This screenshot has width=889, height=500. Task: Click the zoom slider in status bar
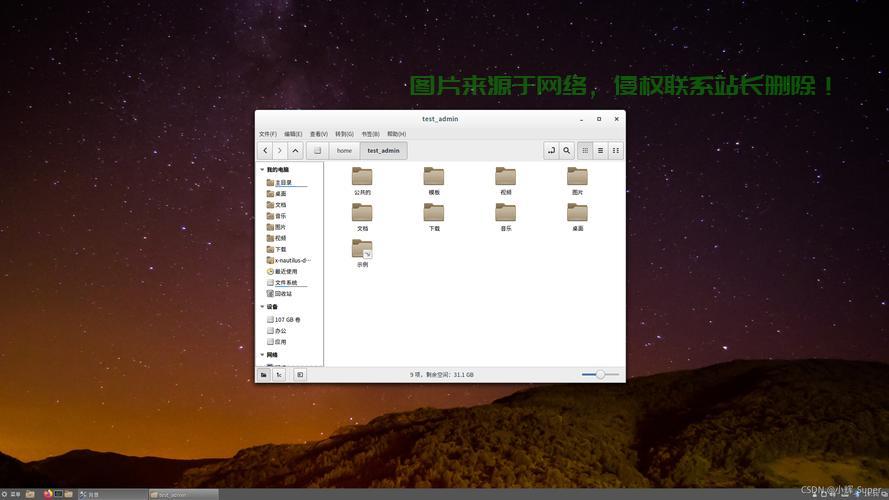(600, 375)
